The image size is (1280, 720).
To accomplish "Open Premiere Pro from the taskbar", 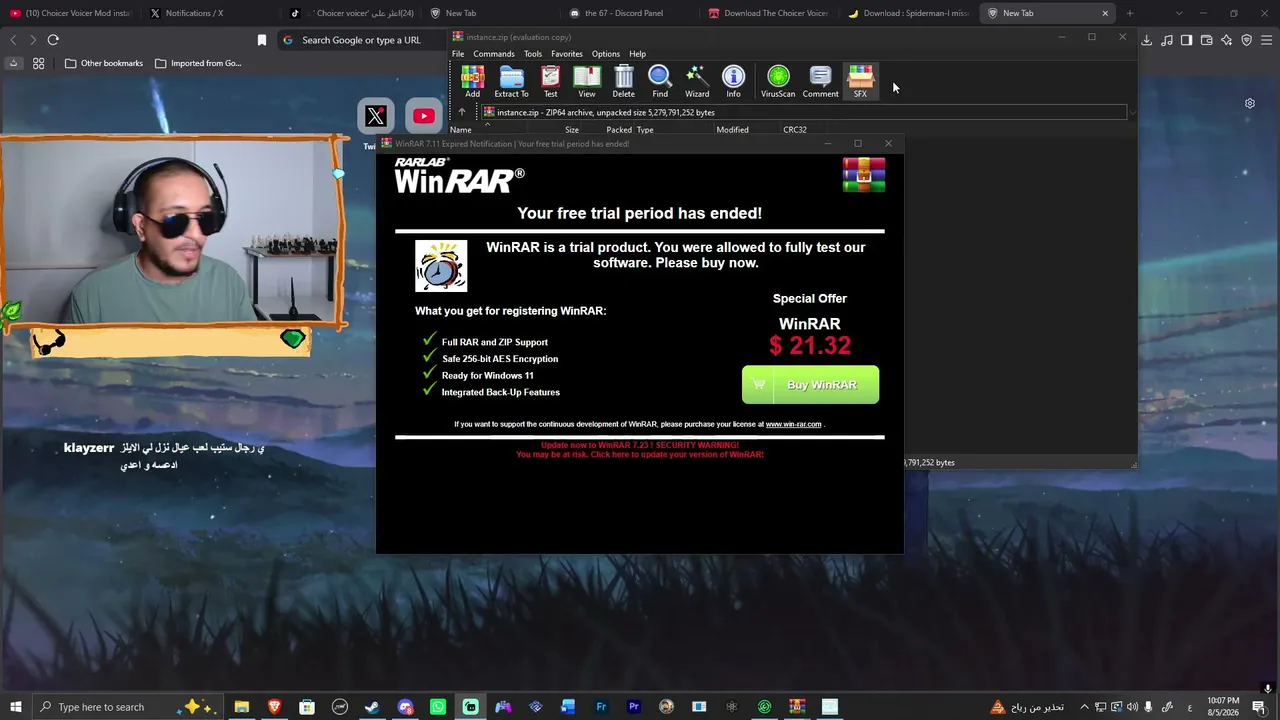I will (634, 707).
